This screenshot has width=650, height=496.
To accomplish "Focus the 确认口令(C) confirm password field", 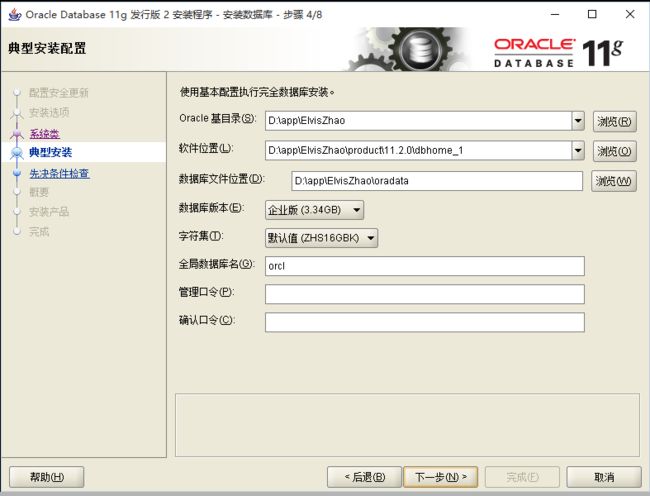I will 425,322.
